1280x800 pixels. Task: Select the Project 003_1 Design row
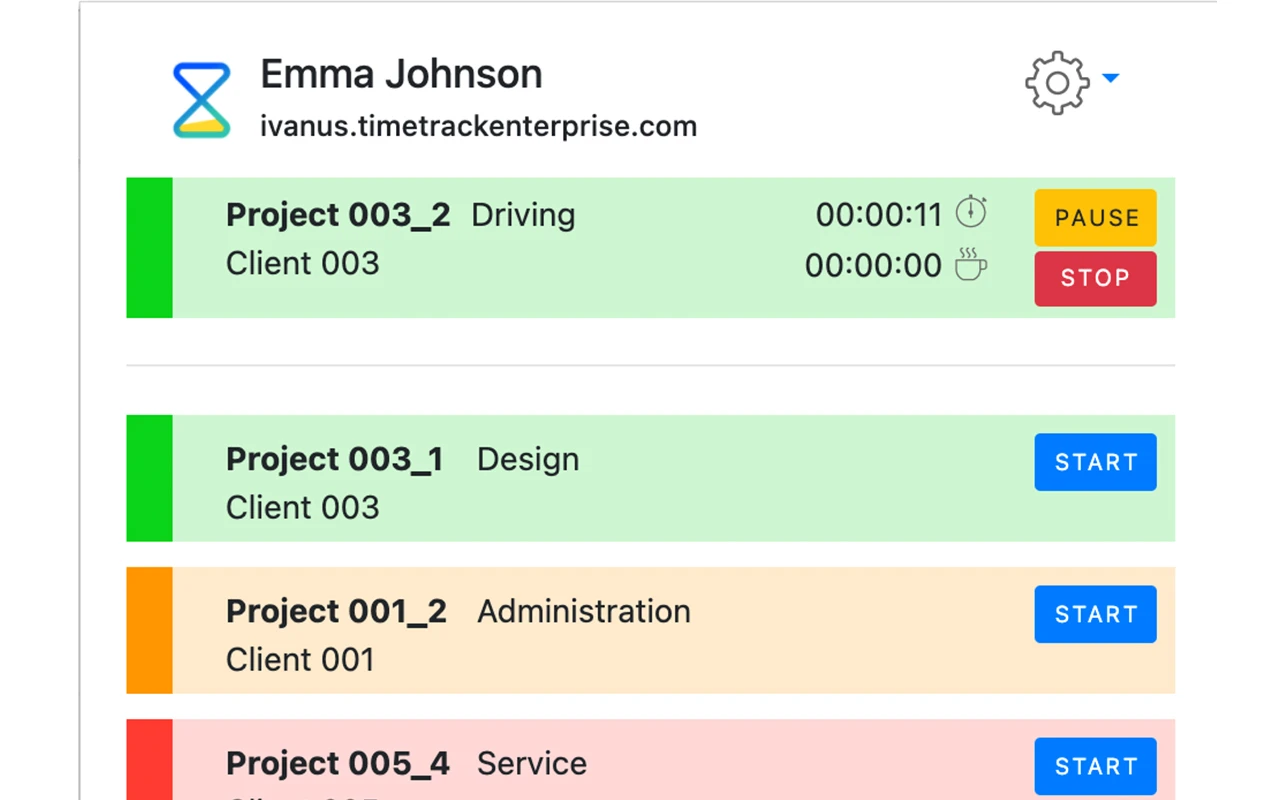(600, 478)
